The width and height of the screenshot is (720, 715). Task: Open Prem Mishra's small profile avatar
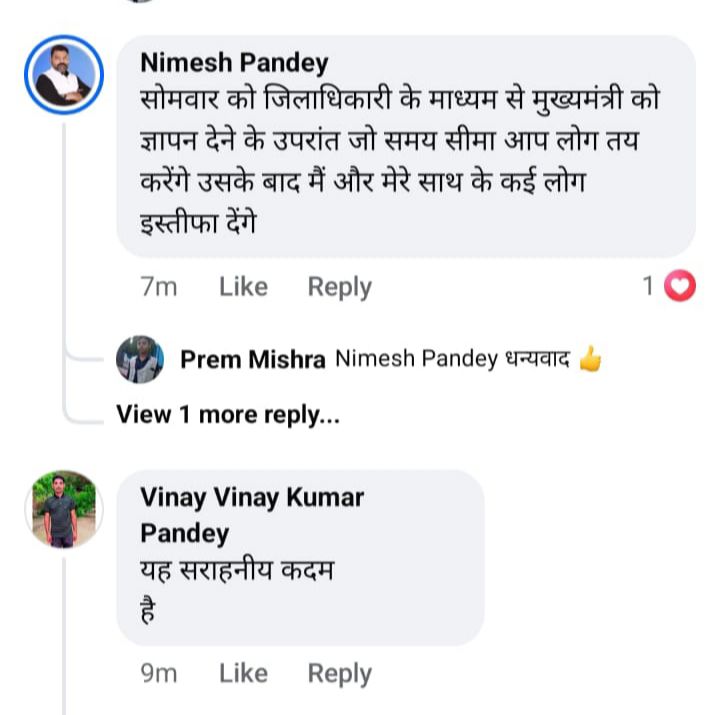click(140, 359)
